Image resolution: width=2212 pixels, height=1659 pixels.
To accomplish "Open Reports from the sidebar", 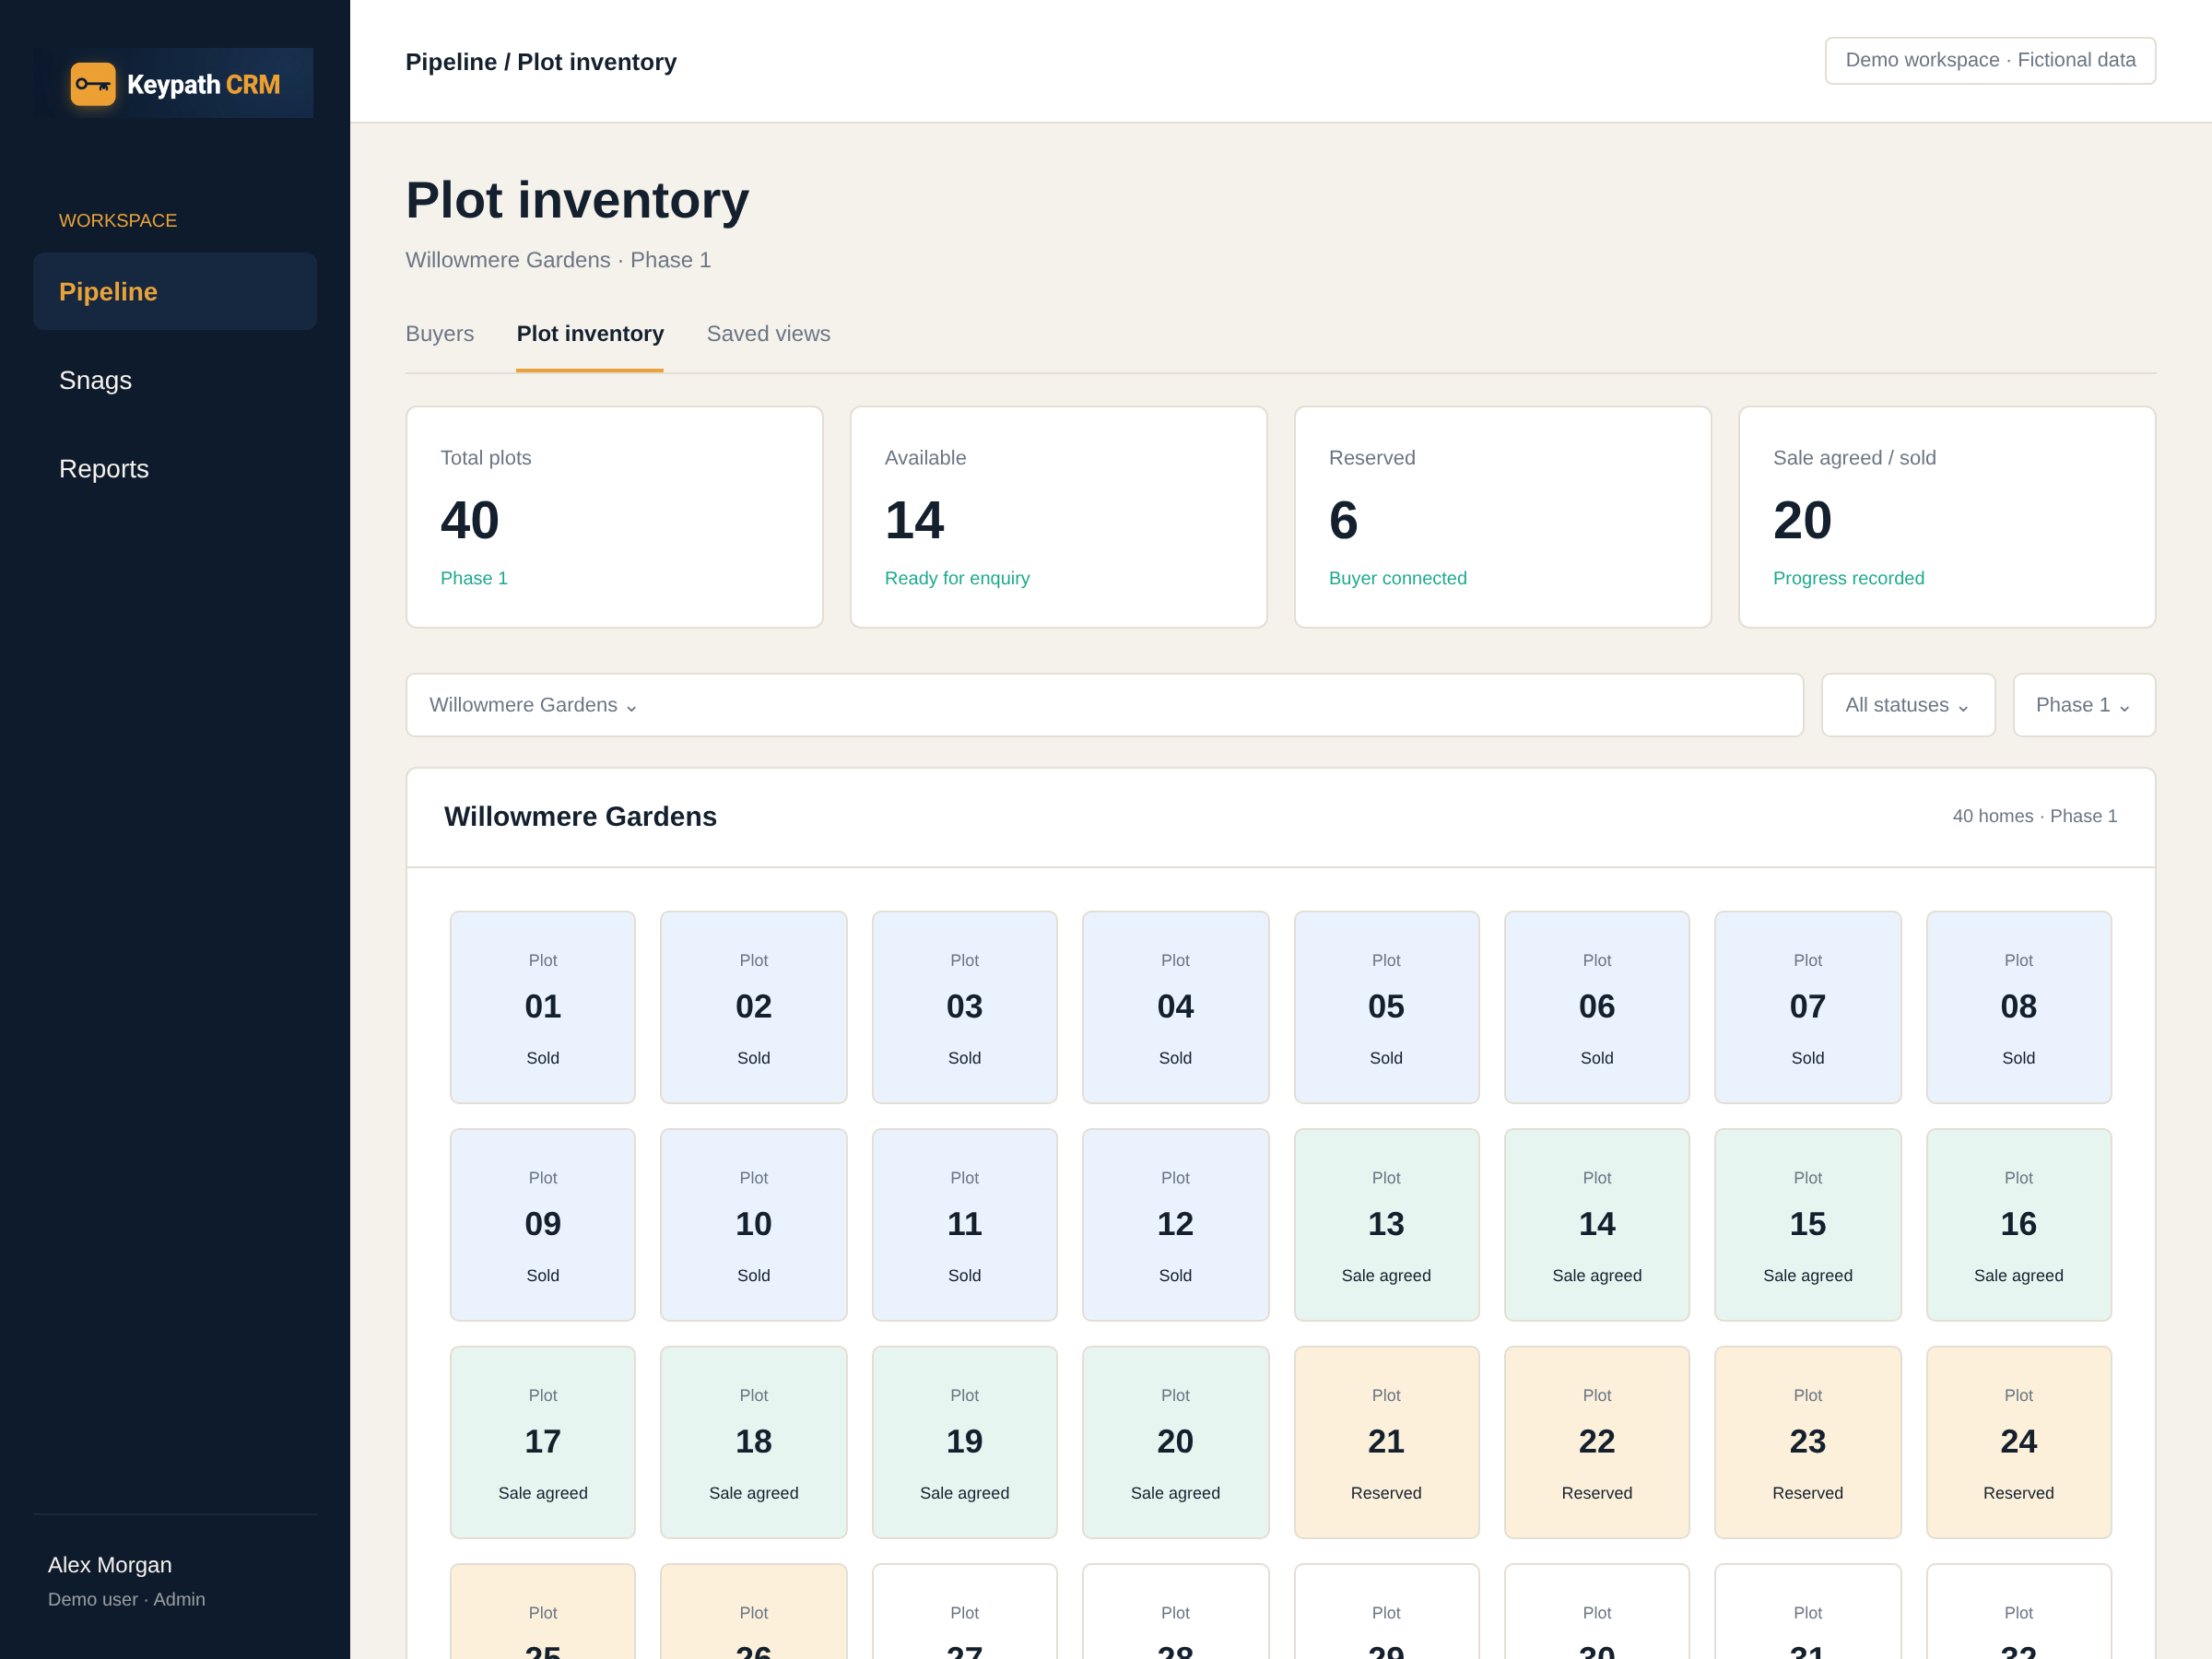I will click(175, 468).
